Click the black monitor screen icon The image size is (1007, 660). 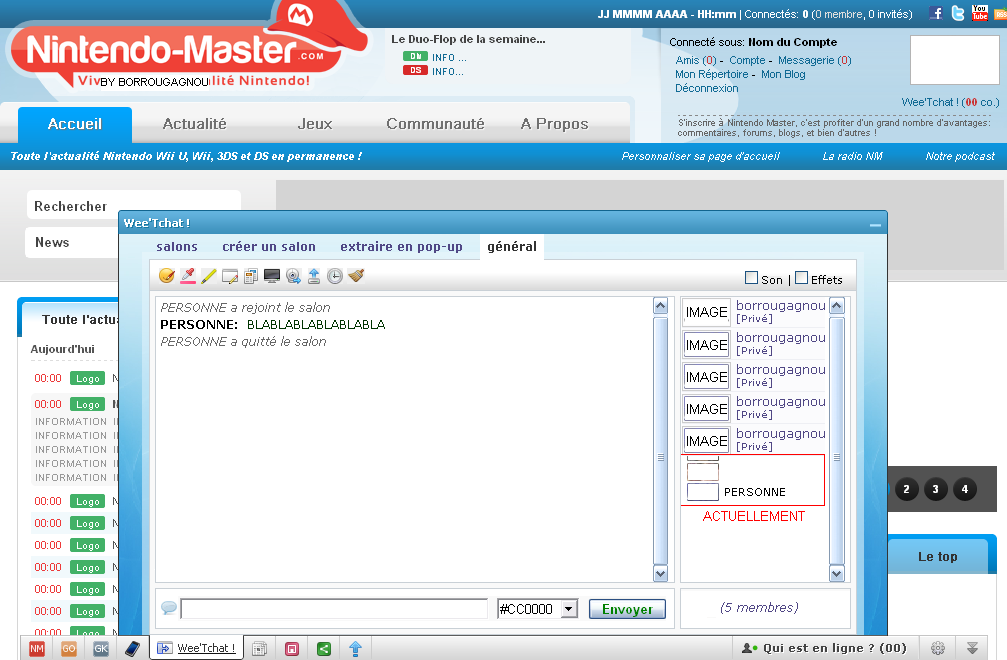pos(272,276)
